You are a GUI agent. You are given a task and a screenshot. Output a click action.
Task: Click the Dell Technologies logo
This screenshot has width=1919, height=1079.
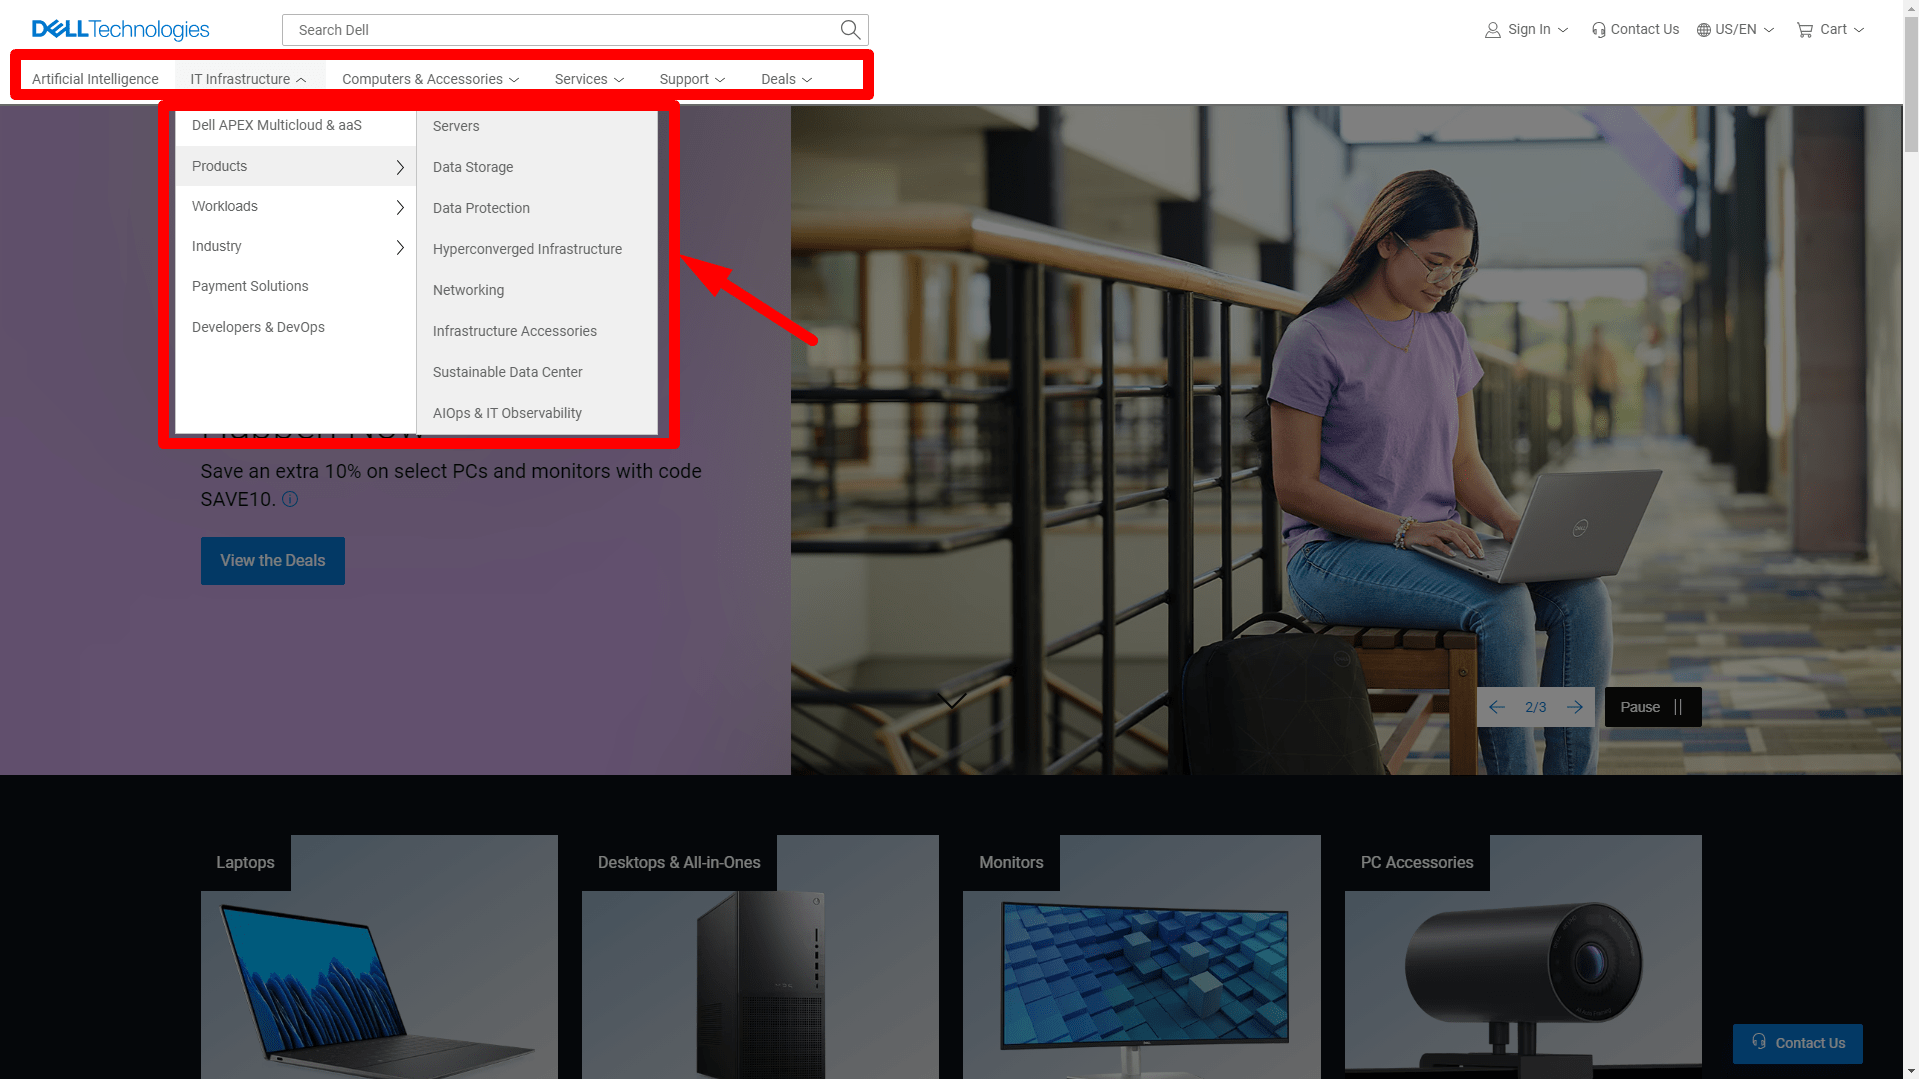(120, 29)
